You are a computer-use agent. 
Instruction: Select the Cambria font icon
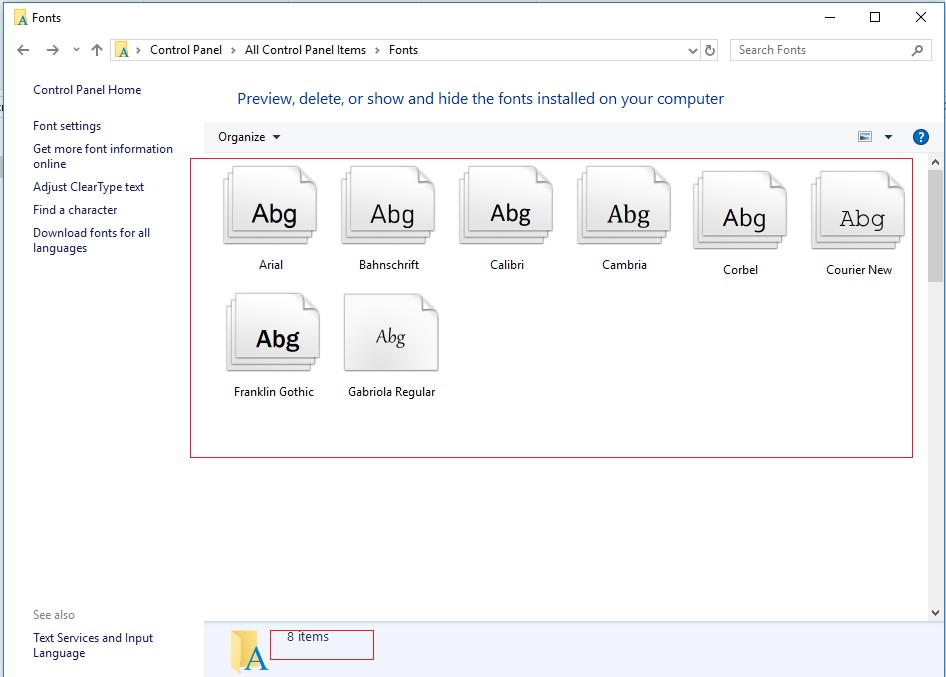pyautogui.click(x=625, y=209)
